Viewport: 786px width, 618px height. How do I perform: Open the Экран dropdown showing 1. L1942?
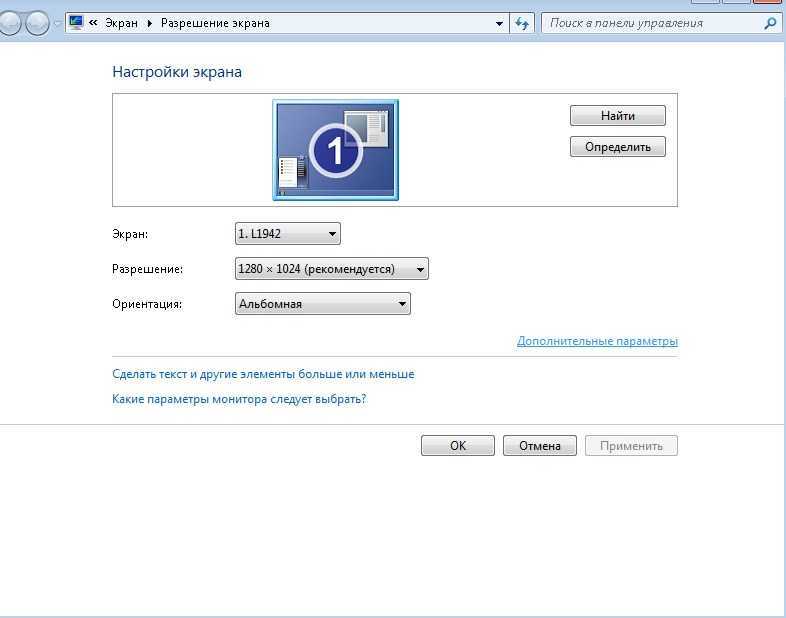point(288,234)
